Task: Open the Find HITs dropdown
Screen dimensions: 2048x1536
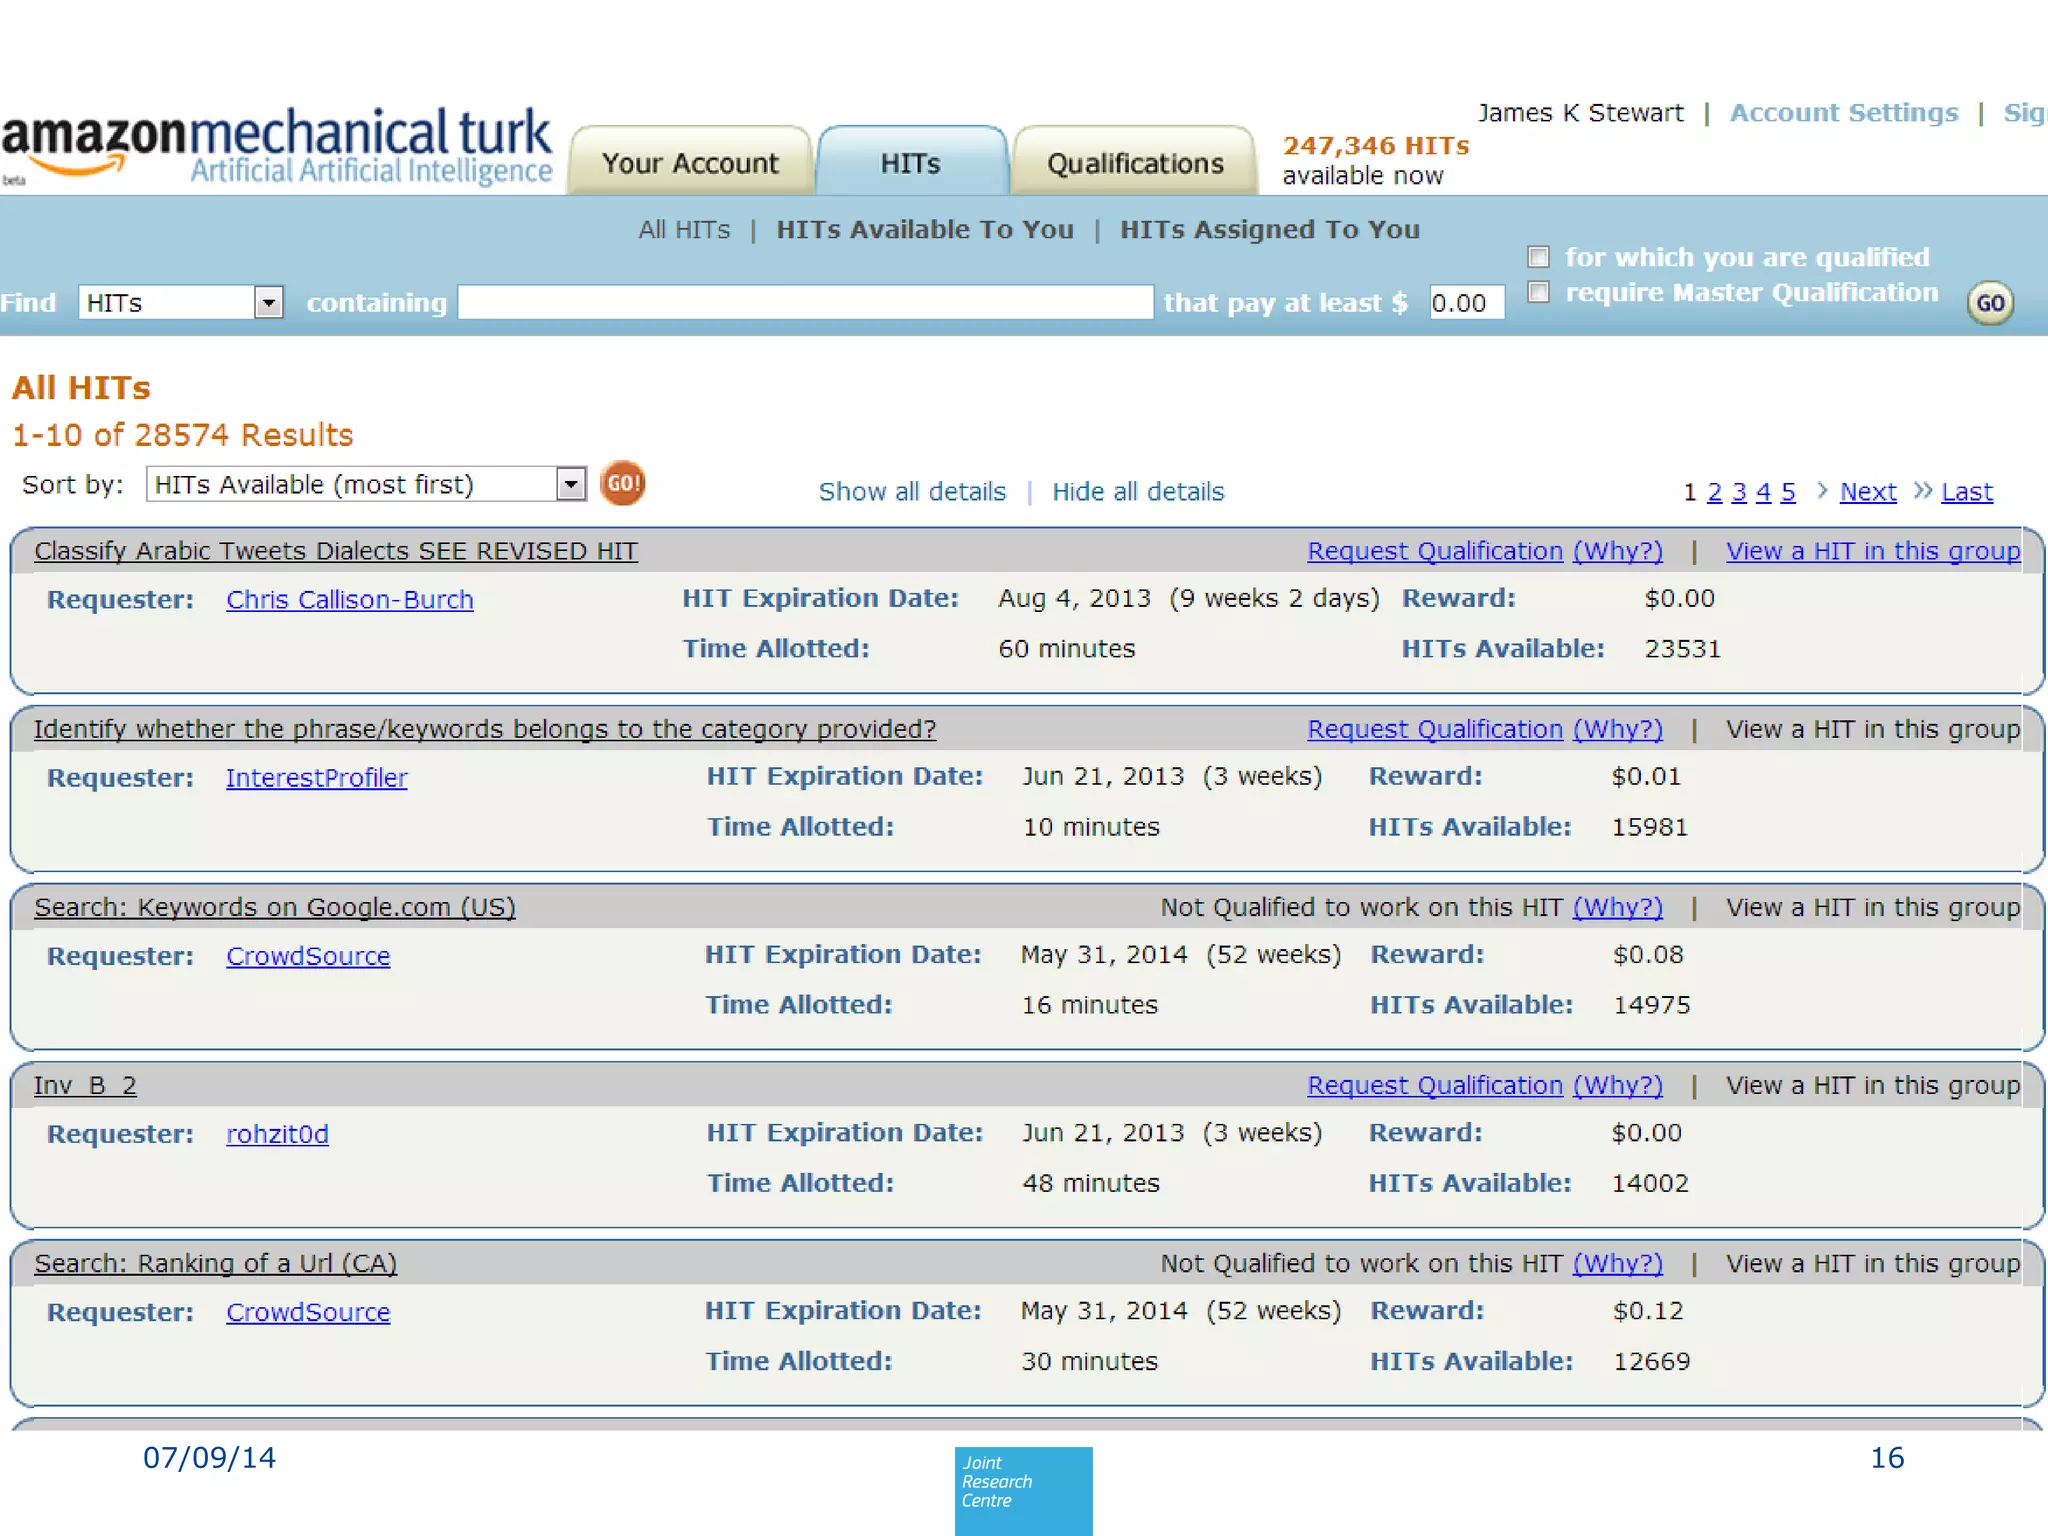Action: click(268, 303)
